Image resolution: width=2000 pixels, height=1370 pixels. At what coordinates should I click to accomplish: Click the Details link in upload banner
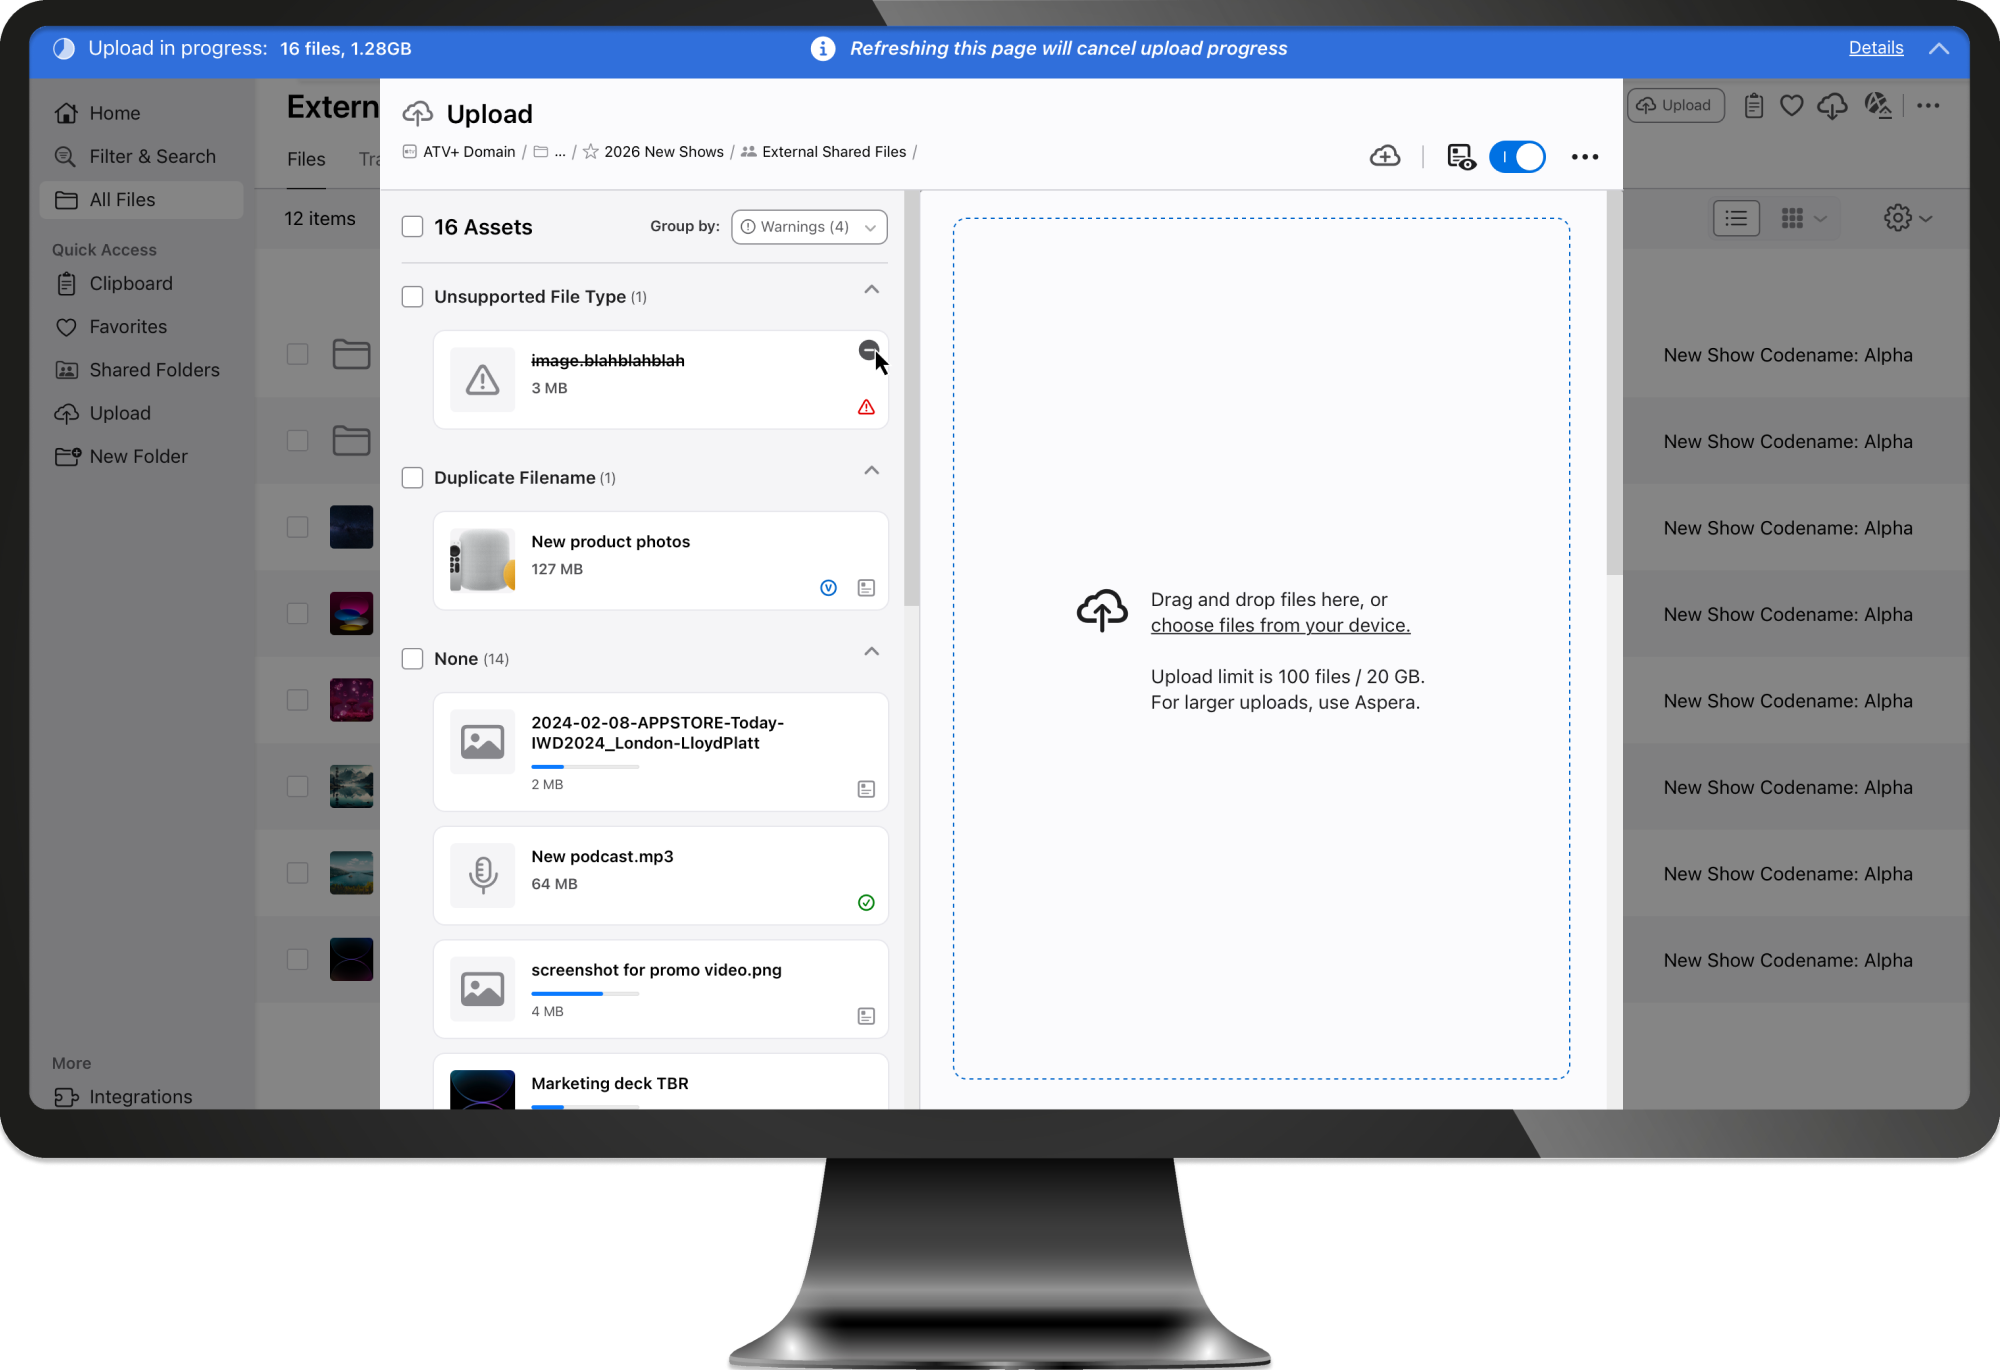coord(1875,48)
